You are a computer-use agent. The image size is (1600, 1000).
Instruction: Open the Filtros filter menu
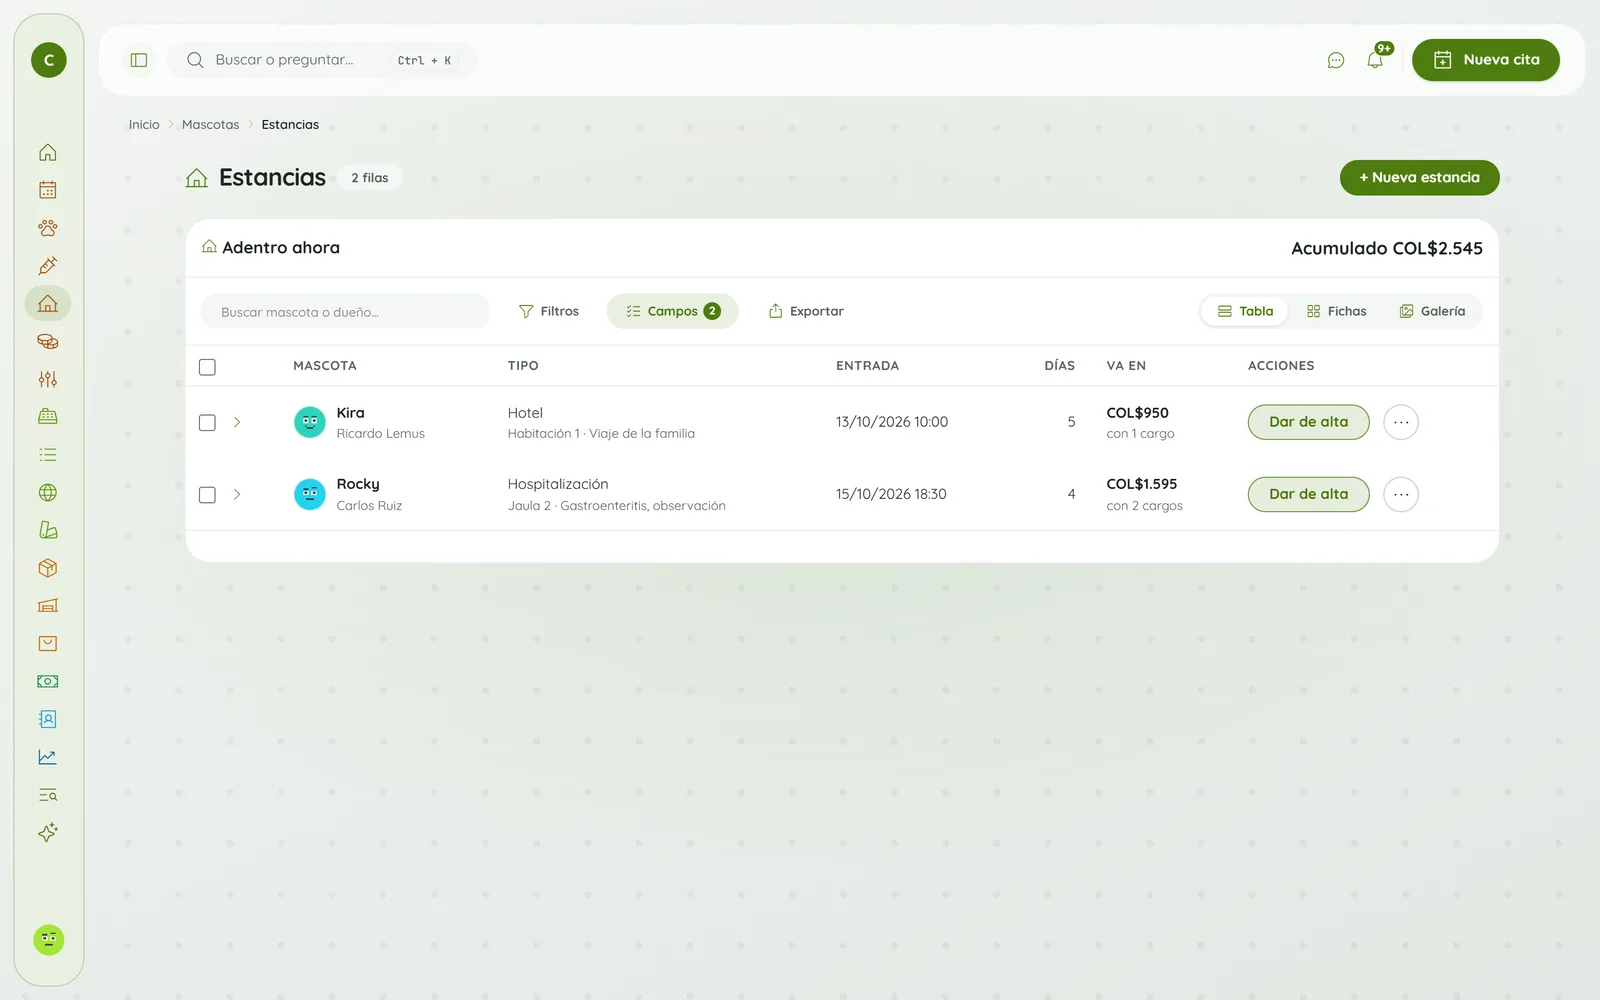tap(549, 311)
